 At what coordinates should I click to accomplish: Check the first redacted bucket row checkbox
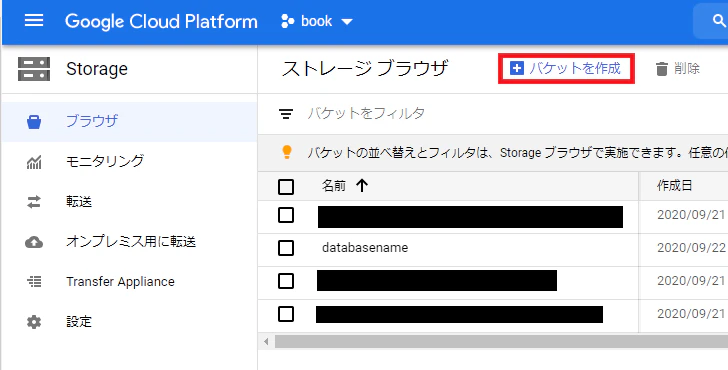pos(286,215)
